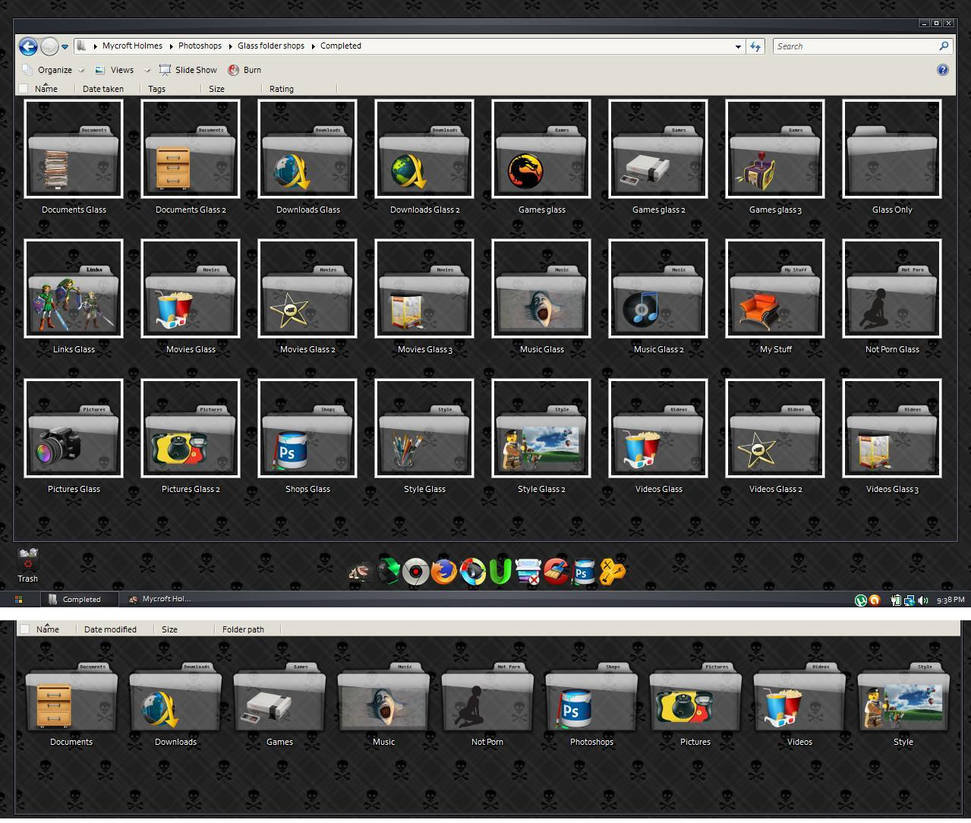Sort by the Date taken column
971x823 pixels.
point(103,89)
